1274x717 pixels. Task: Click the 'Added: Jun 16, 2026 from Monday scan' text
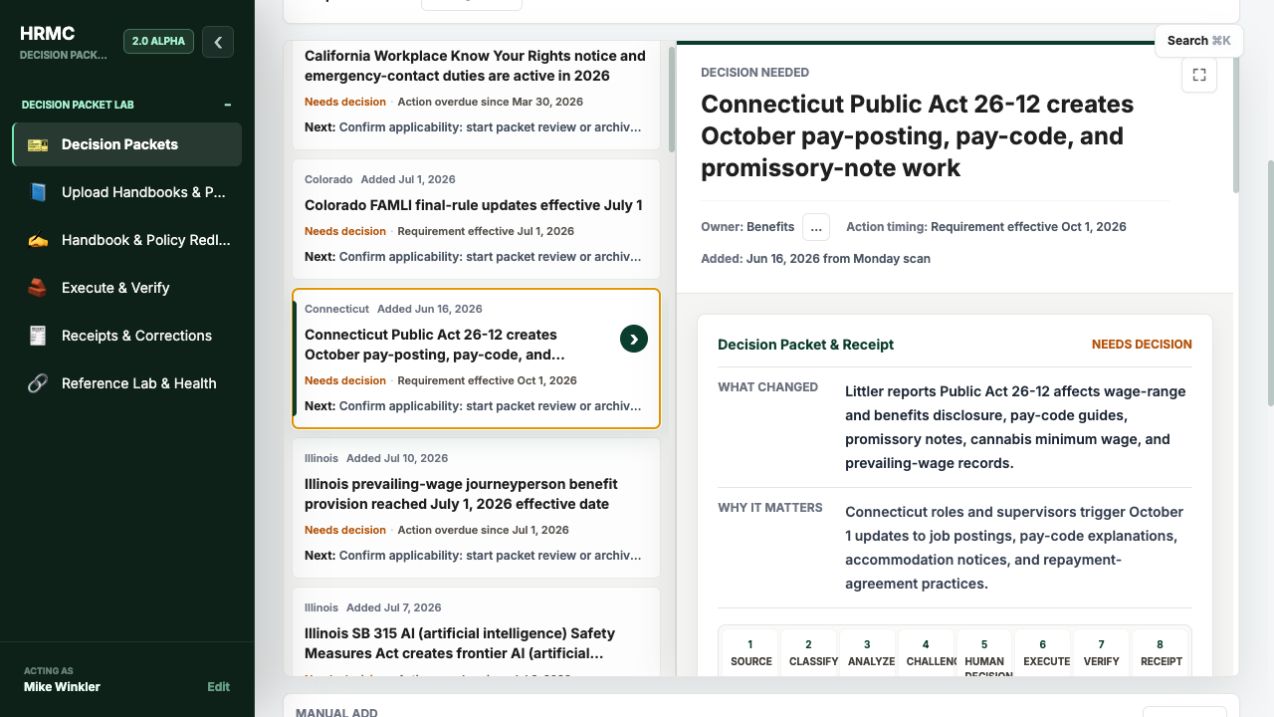(x=816, y=259)
